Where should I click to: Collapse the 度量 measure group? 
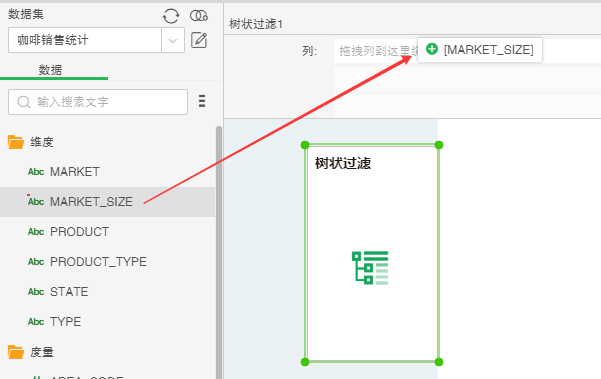(42, 352)
